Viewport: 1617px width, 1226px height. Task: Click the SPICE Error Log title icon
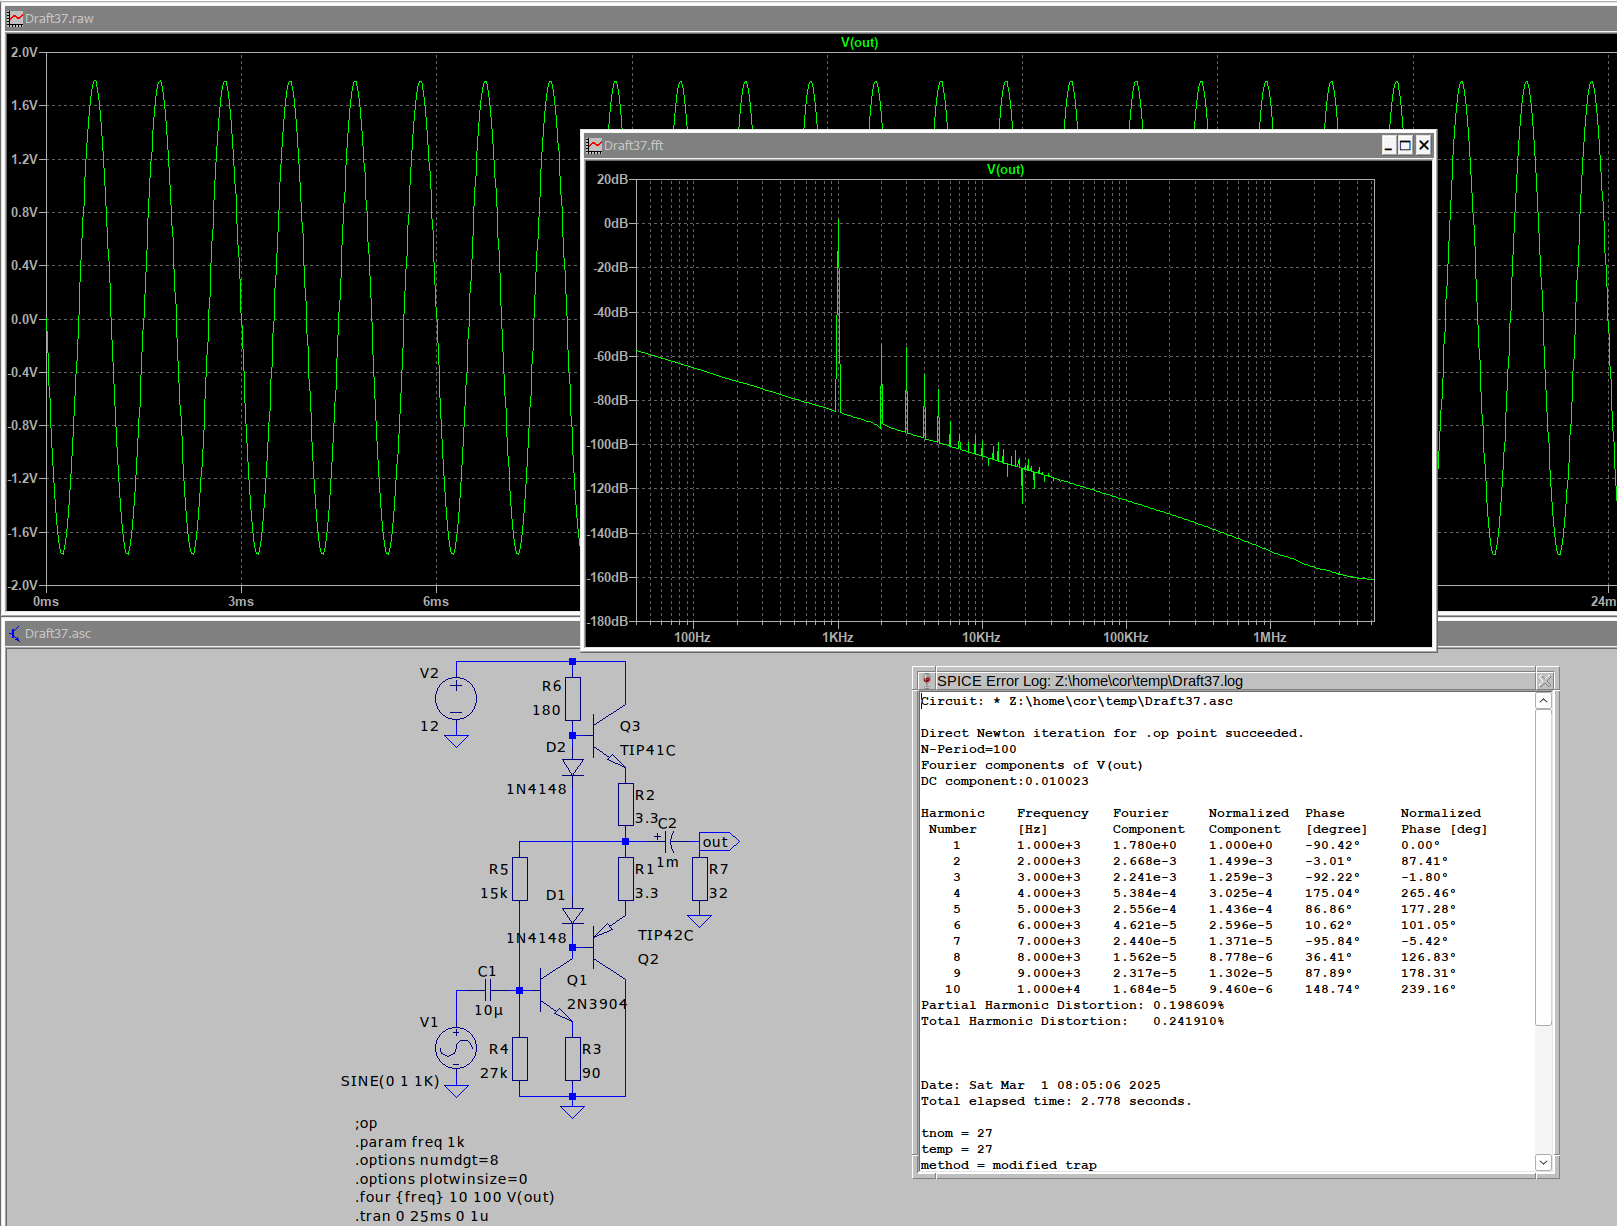coord(927,681)
